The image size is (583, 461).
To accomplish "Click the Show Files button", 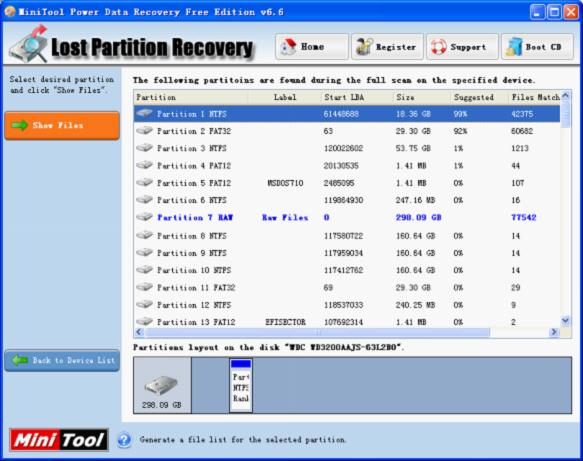I will click(x=62, y=125).
